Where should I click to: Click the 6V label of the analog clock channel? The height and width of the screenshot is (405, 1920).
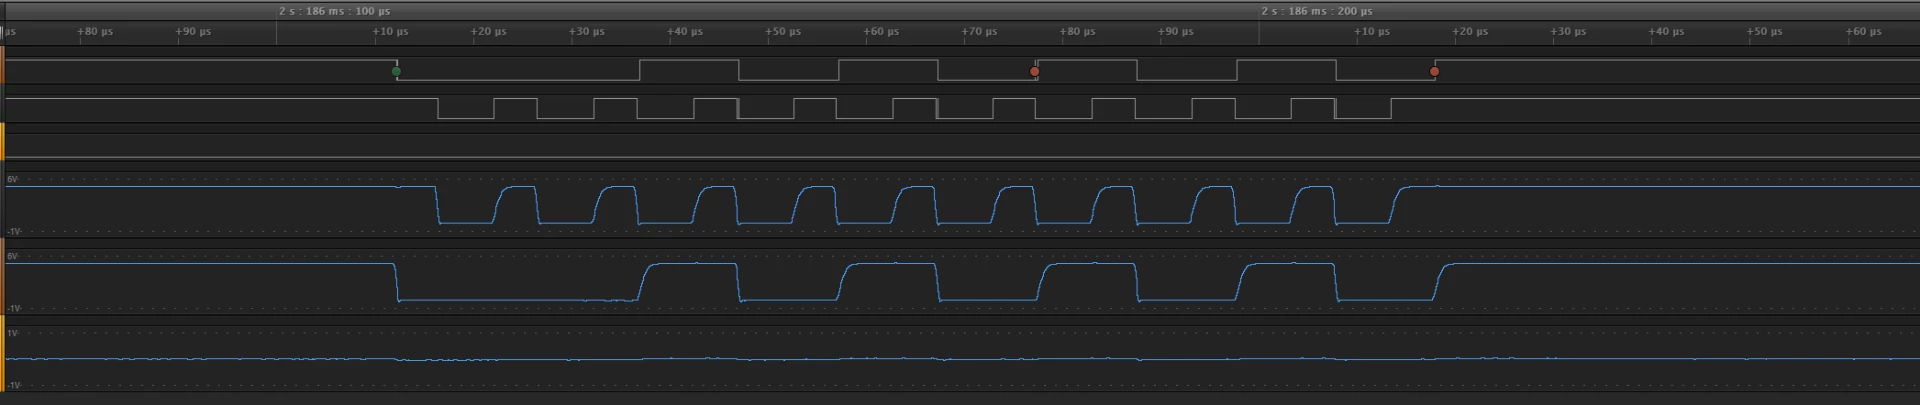(12, 179)
